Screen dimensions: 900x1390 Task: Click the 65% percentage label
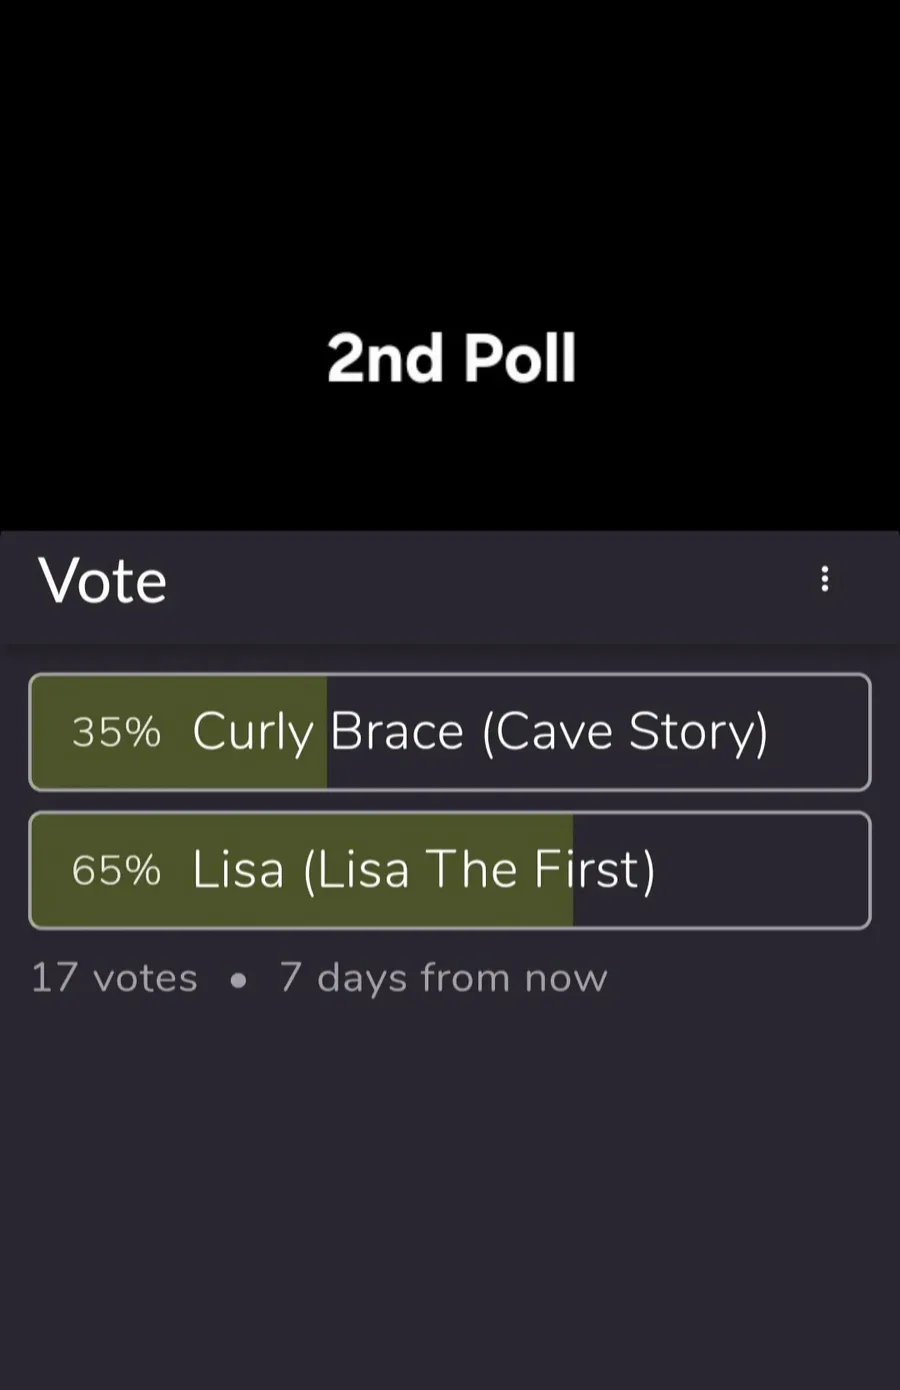[116, 870]
